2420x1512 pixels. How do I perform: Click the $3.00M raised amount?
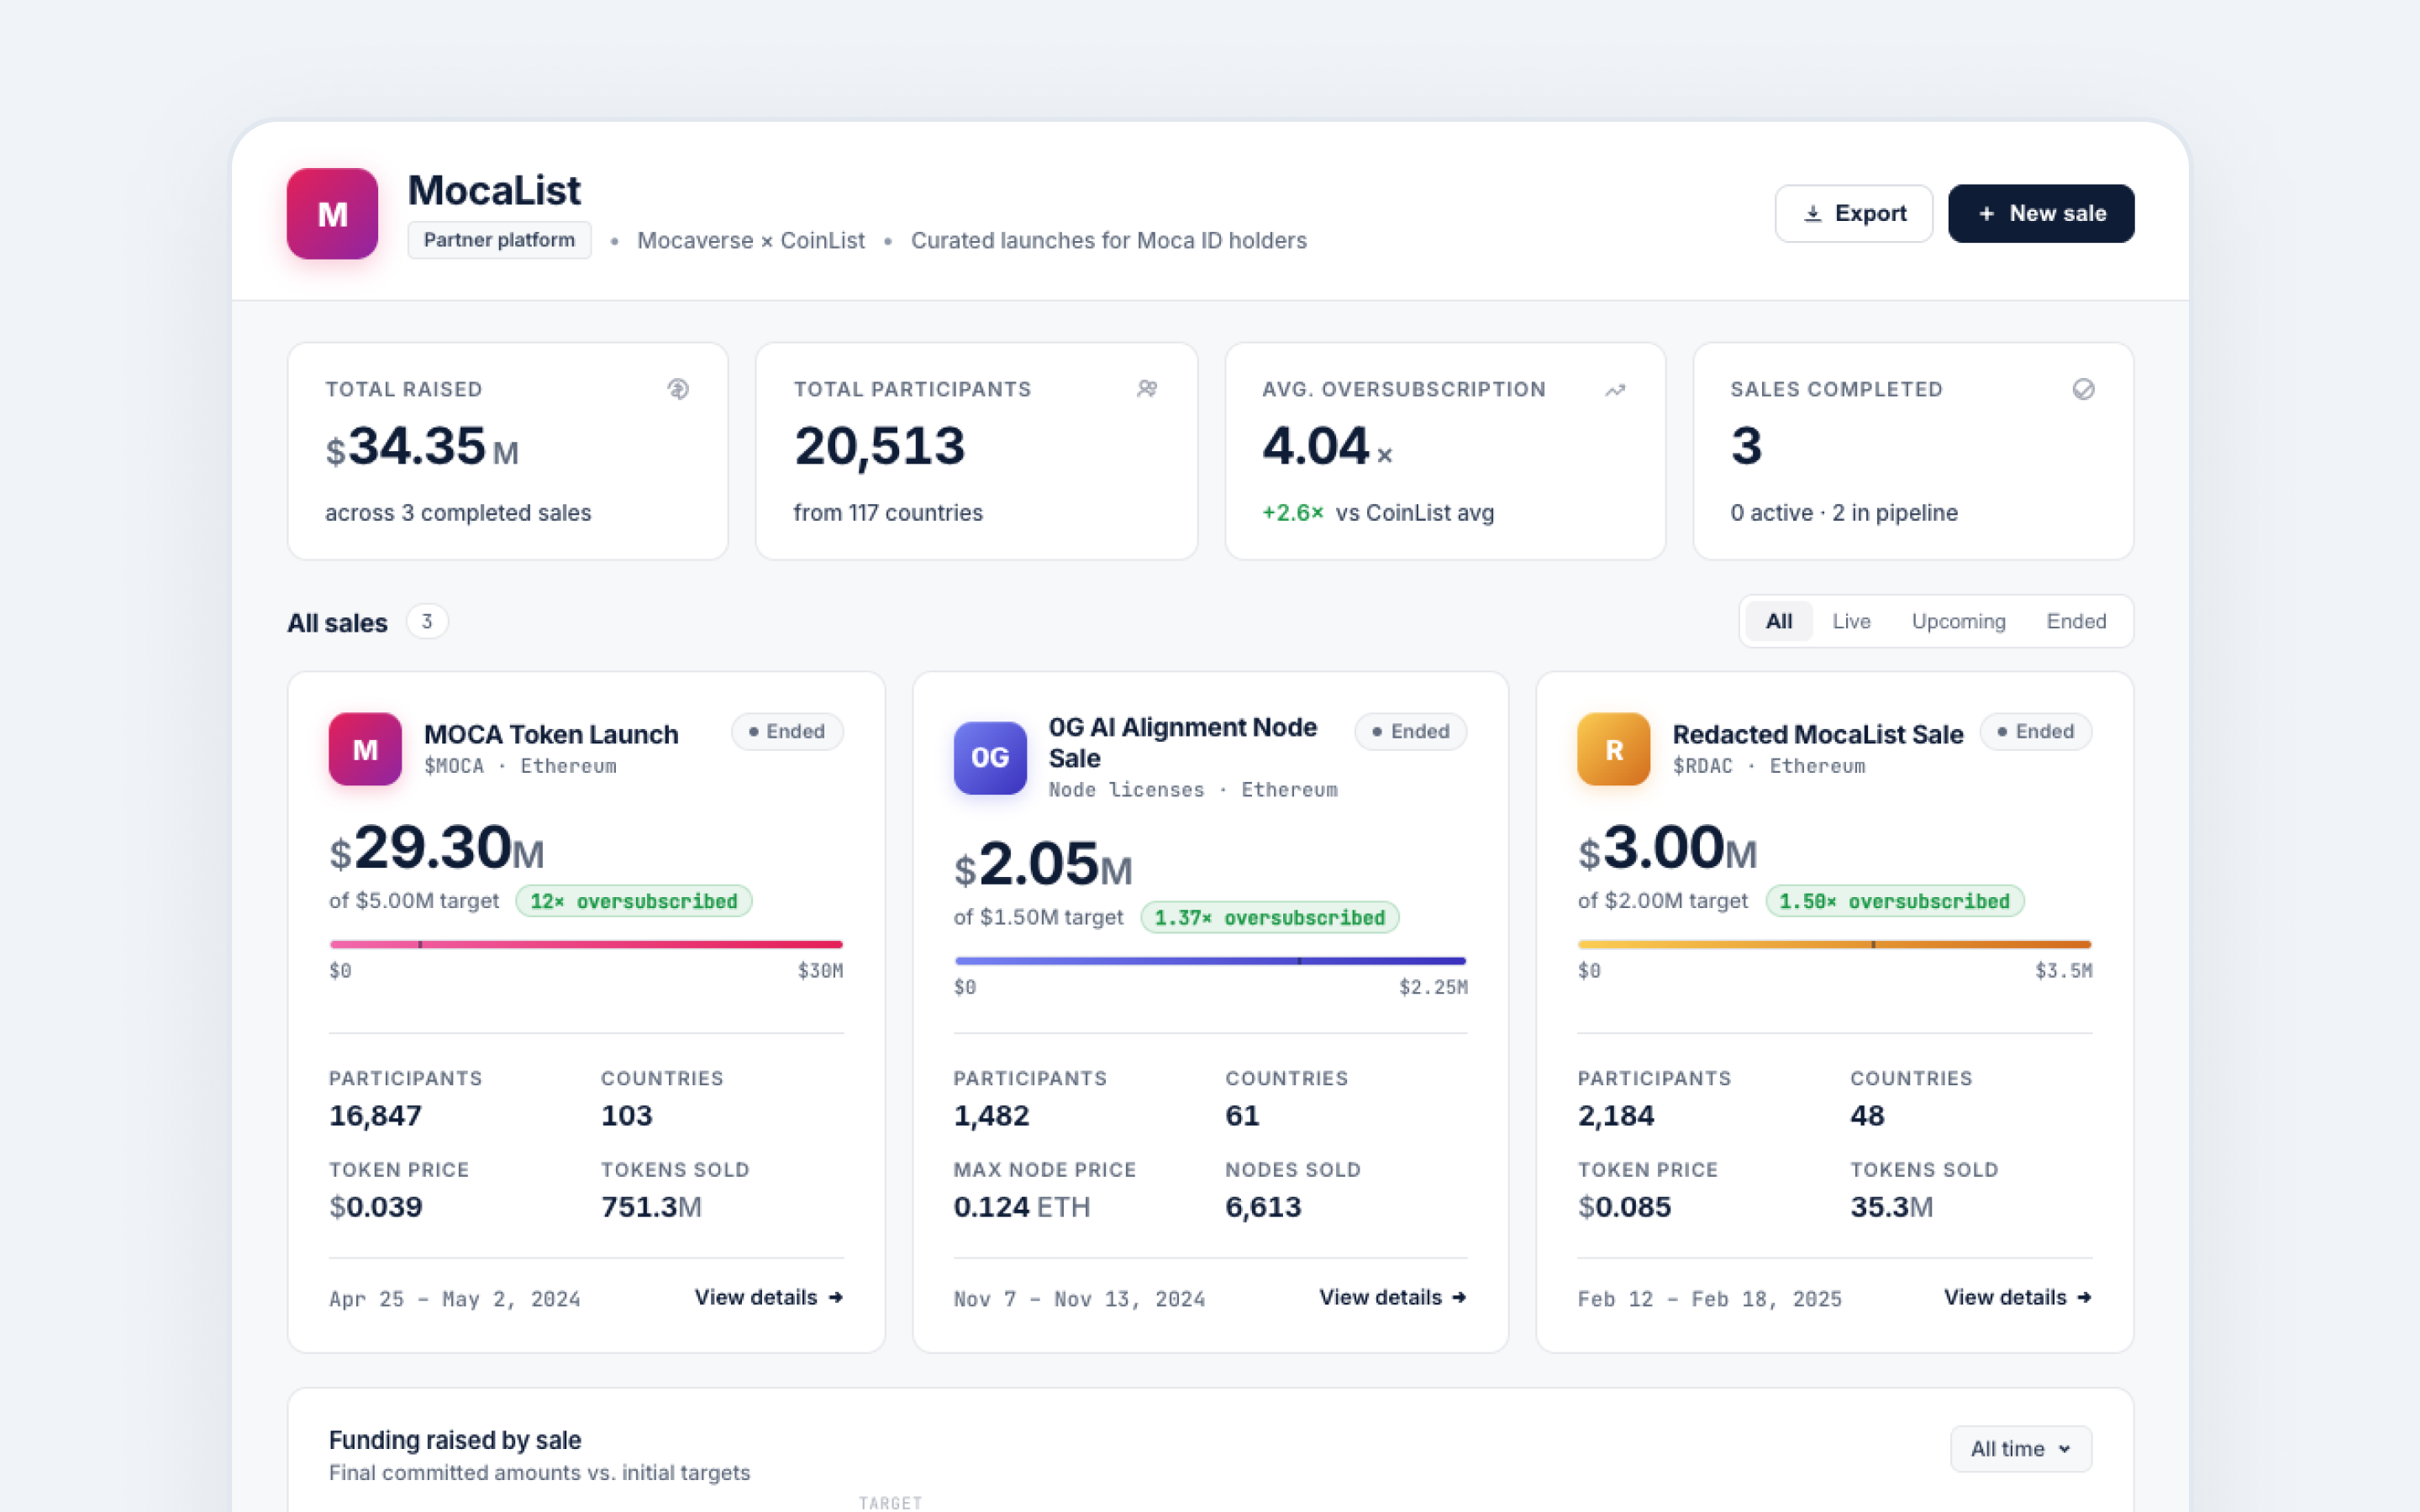coord(1667,848)
